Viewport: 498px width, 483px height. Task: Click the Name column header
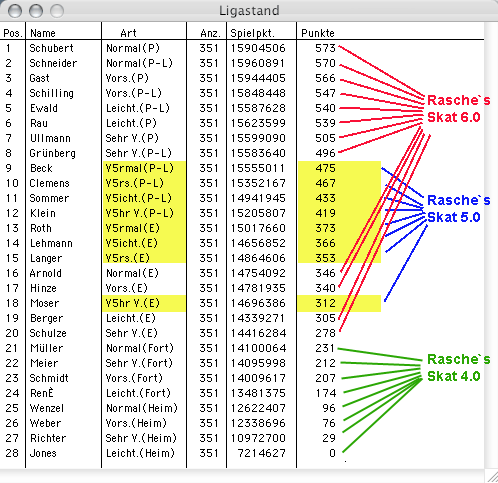tap(43, 33)
